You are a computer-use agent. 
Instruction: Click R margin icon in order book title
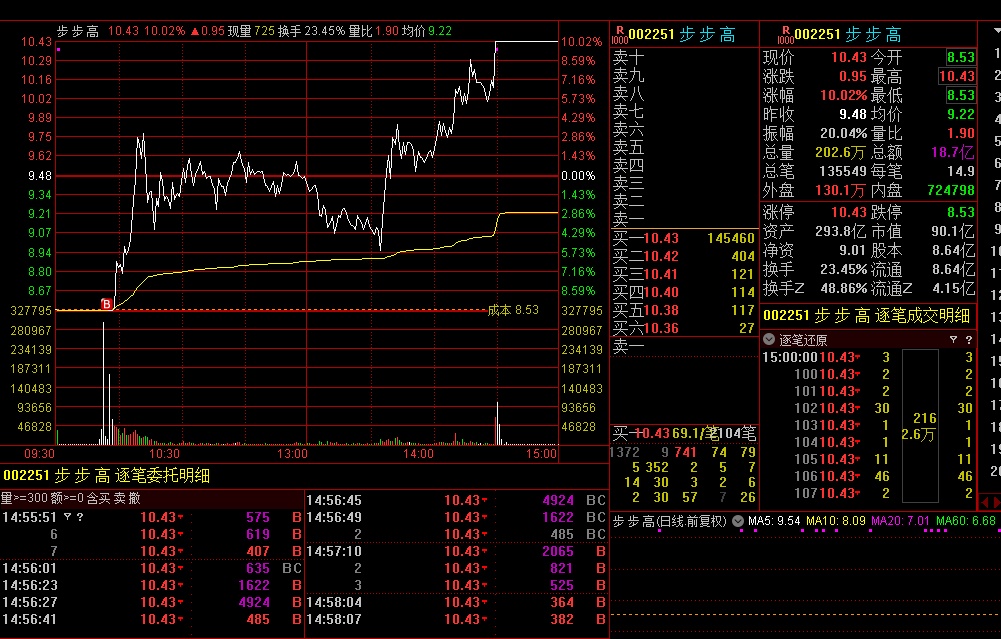point(619,34)
